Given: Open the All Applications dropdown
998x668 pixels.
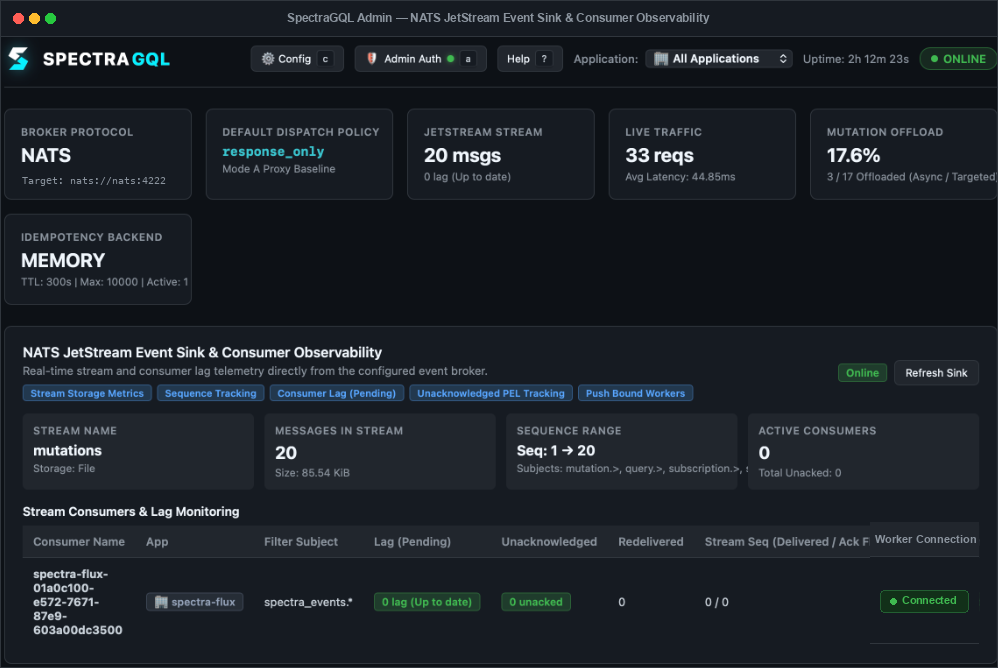Looking at the screenshot, I should coord(719,59).
